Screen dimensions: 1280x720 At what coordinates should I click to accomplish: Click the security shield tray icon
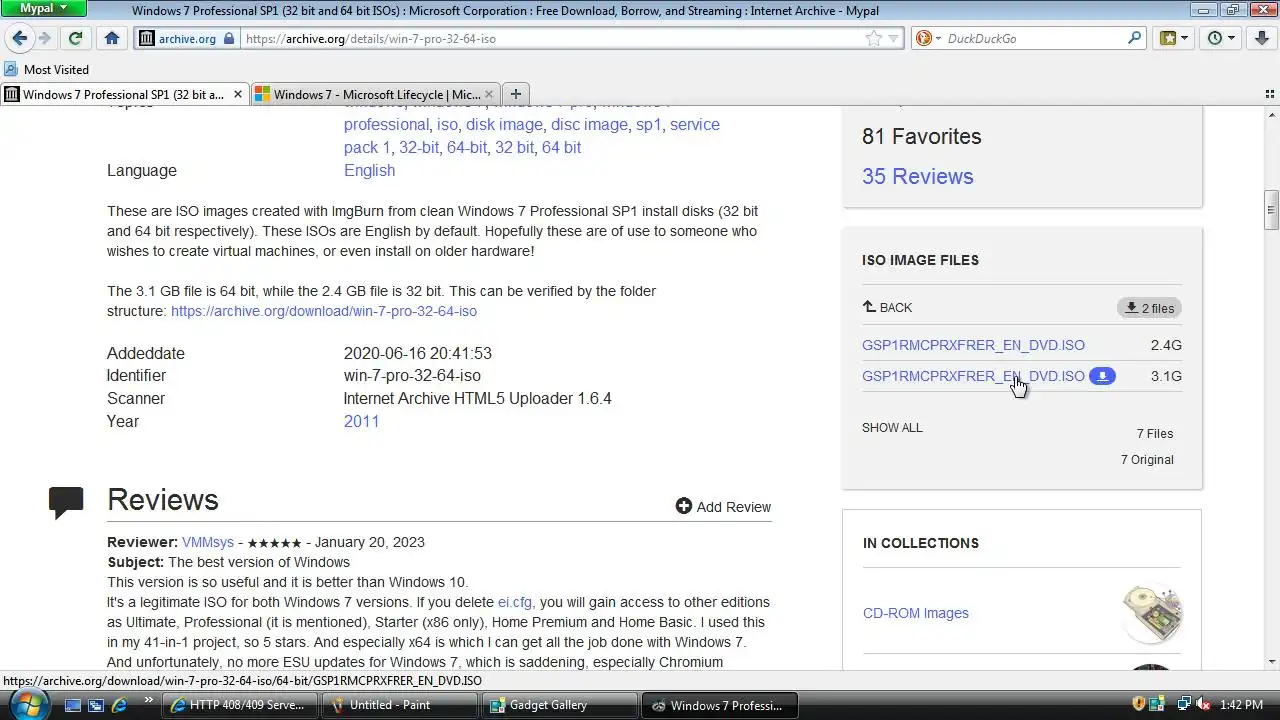1138,704
